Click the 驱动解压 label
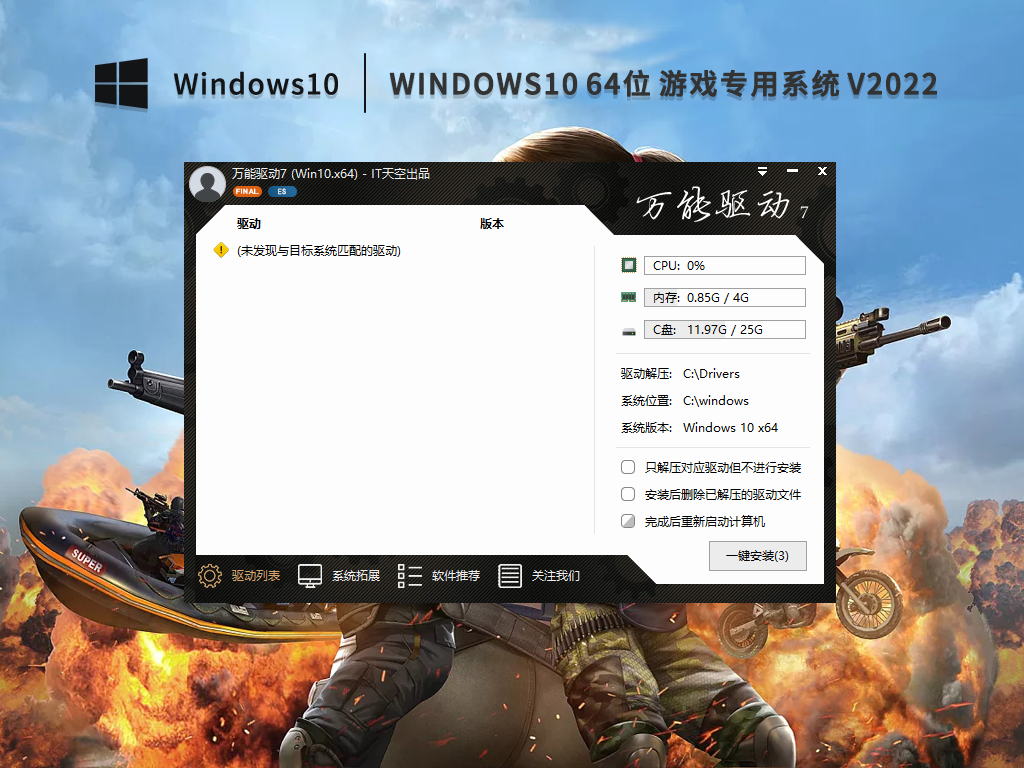 pos(646,374)
